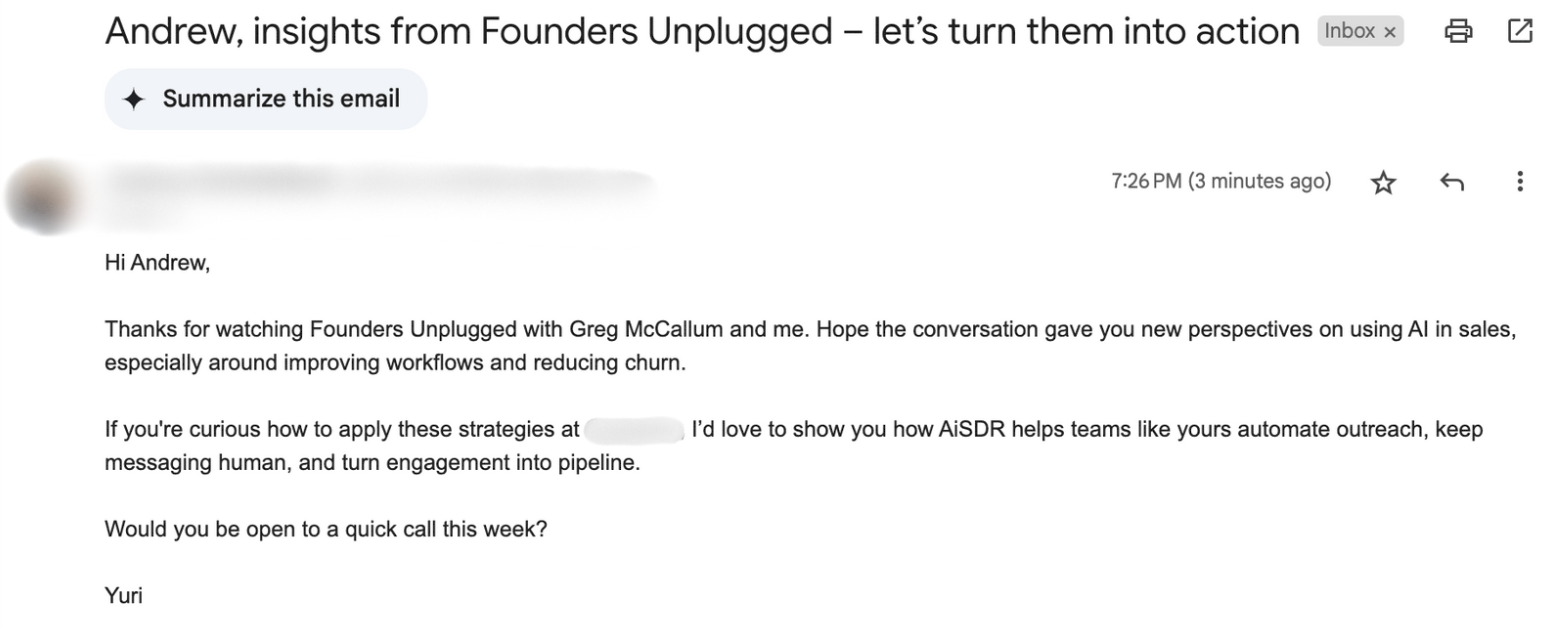Click the Yuri signature at the bottom
This screenshot has height=628, width=1552.
[x=123, y=597]
